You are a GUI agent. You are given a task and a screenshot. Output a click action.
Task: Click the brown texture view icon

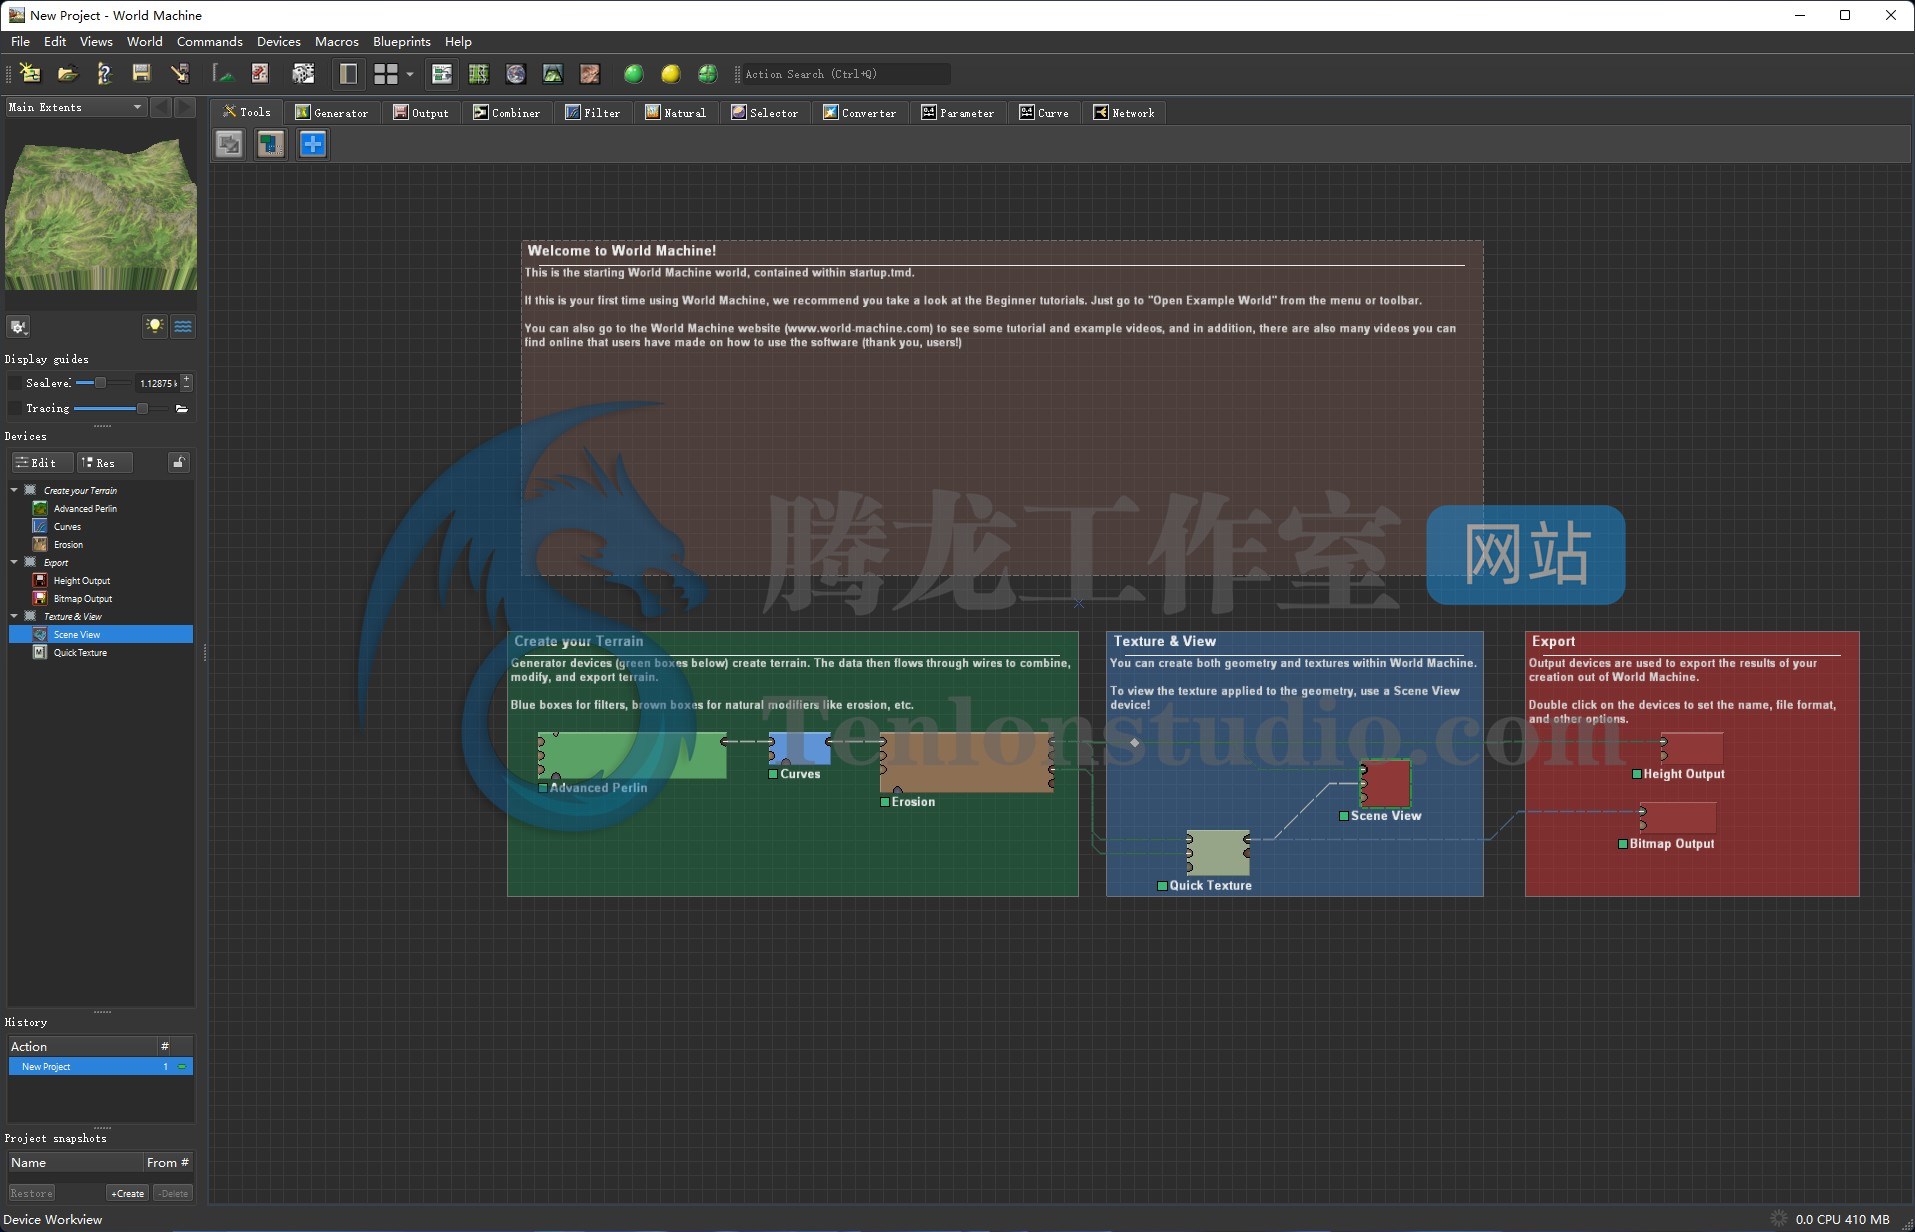590,74
